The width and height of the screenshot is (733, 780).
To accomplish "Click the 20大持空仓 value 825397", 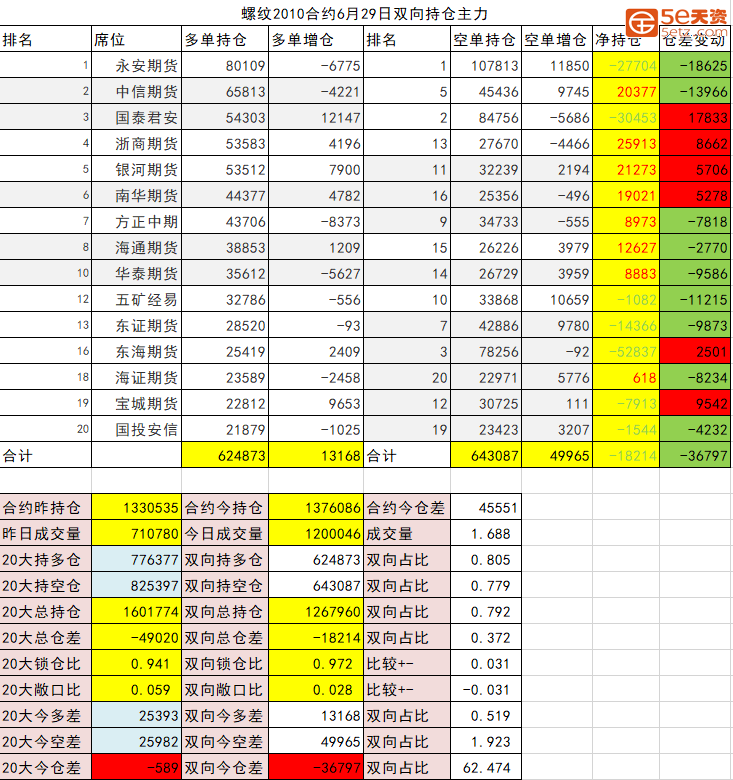I will click(136, 585).
